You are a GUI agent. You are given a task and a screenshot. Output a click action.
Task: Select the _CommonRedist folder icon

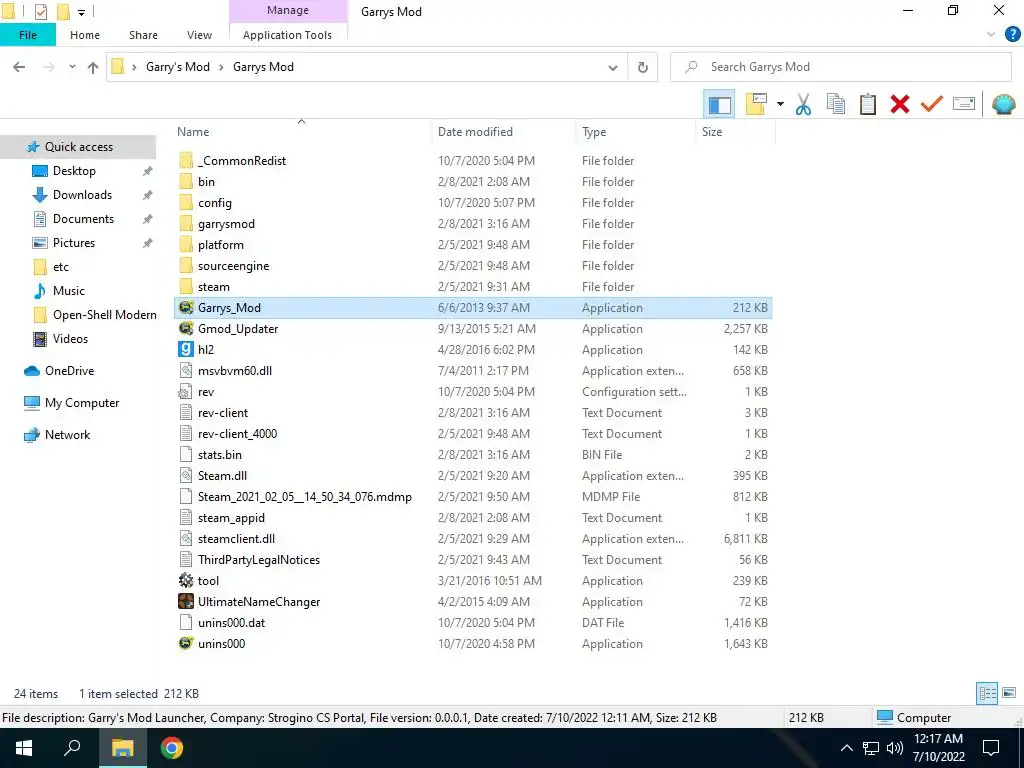tap(186, 161)
